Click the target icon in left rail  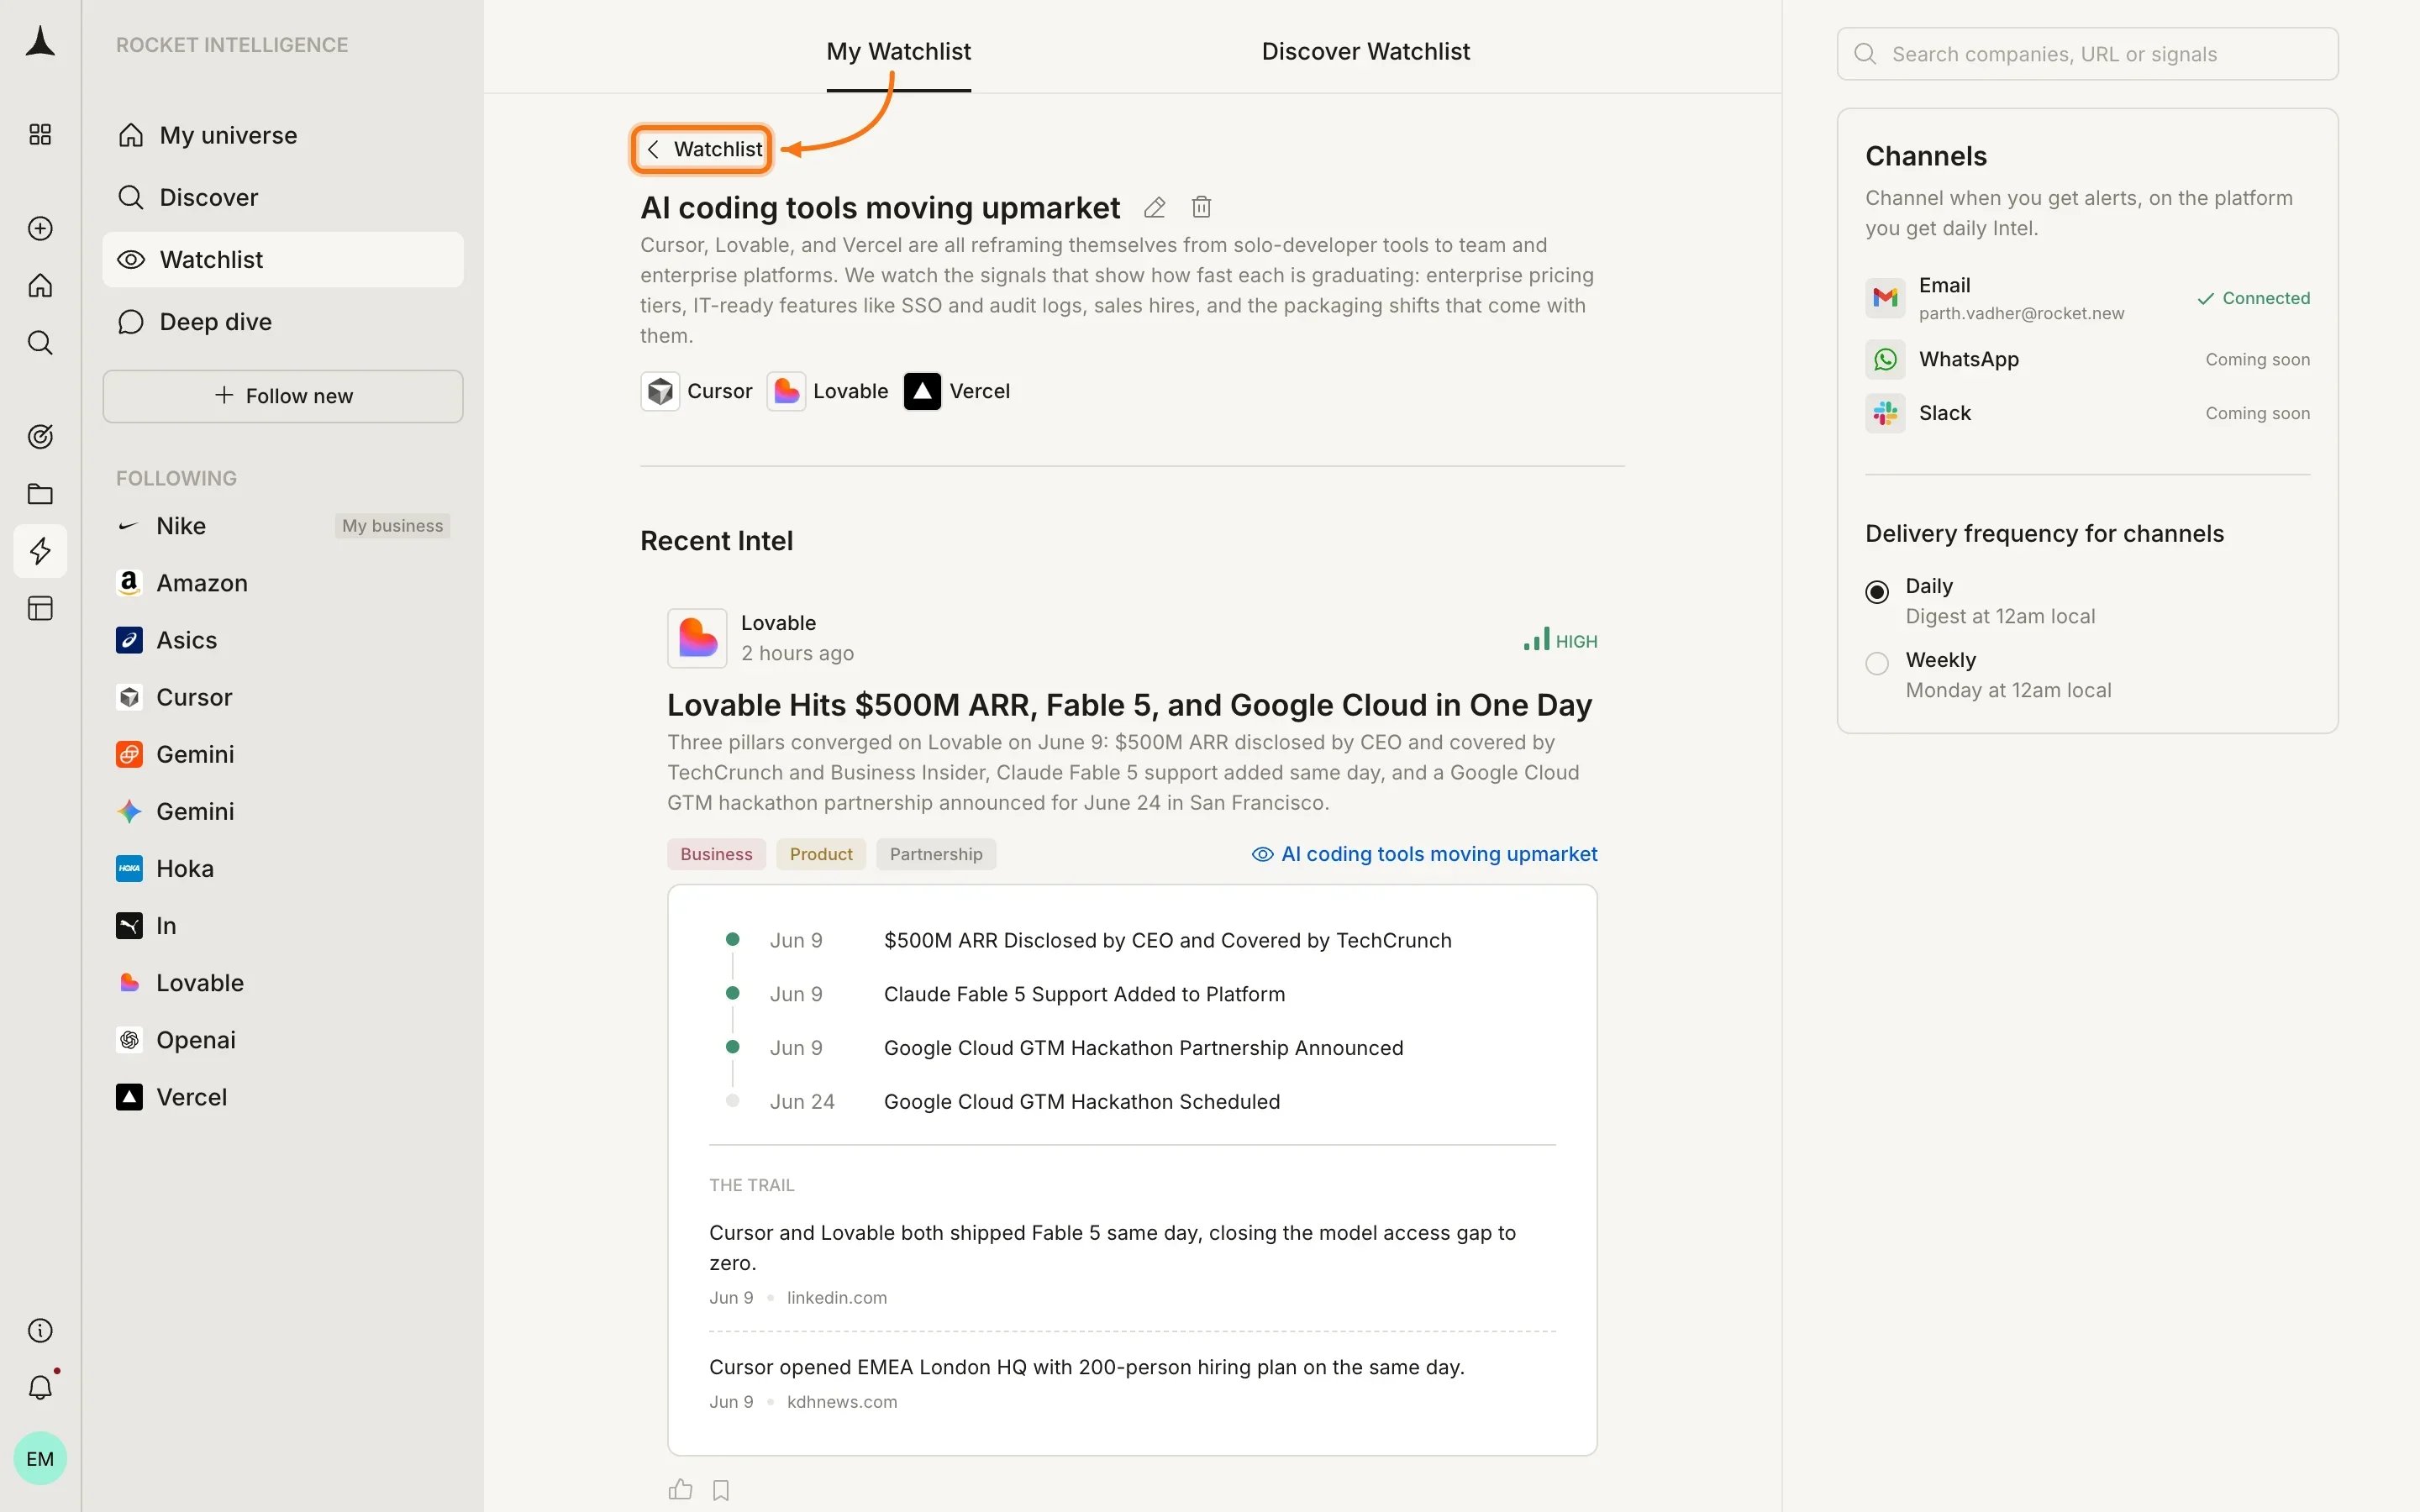tap(40, 437)
